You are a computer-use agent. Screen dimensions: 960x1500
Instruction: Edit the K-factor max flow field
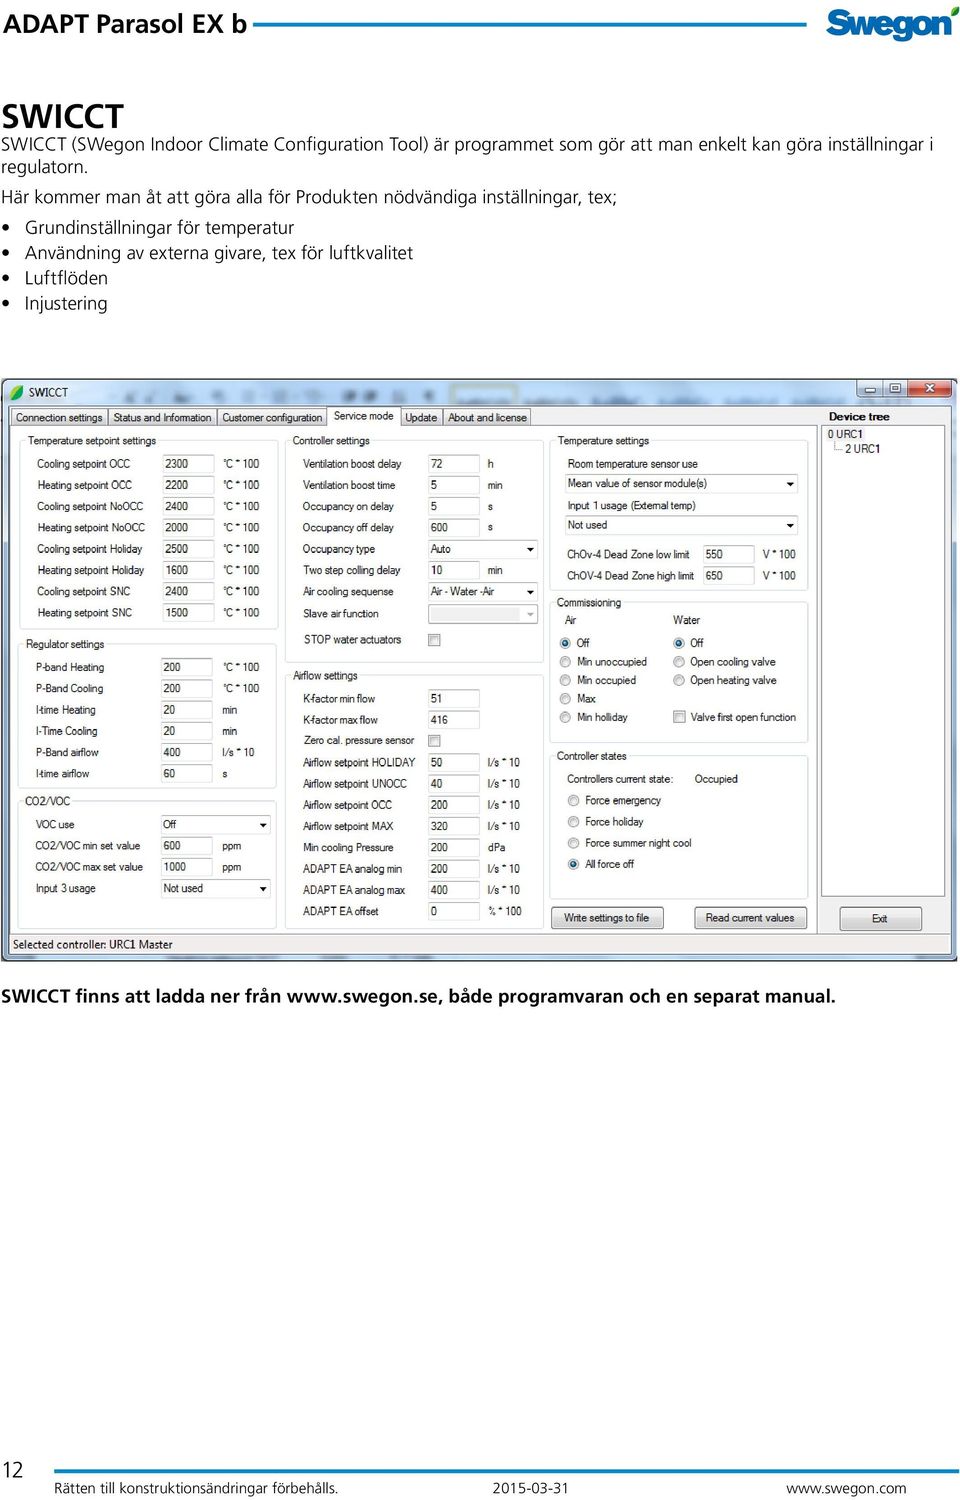click(x=453, y=720)
